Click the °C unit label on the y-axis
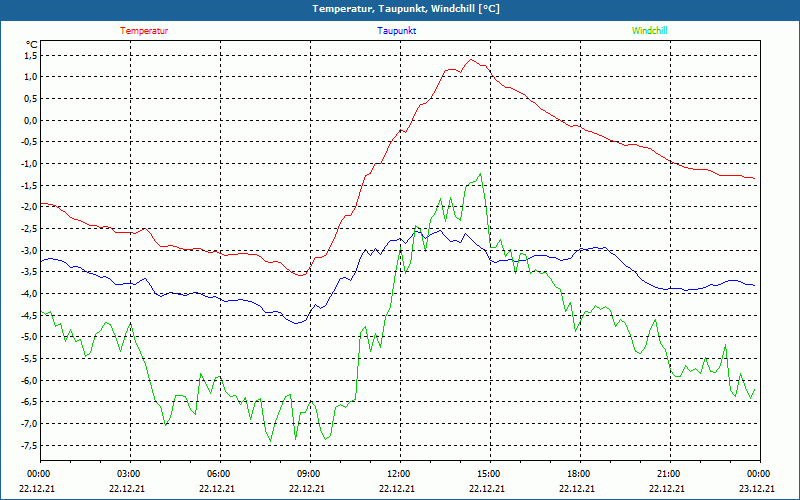This screenshot has width=800, height=500. coord(32,44)
